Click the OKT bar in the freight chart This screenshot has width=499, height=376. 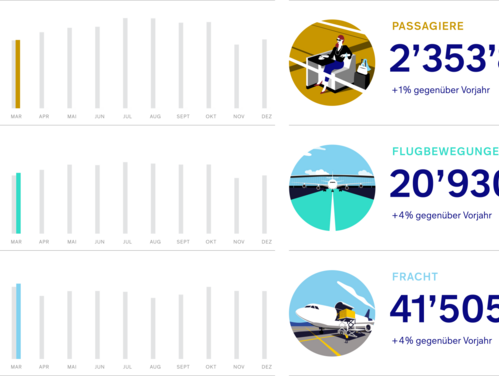[x=209, y=323]
